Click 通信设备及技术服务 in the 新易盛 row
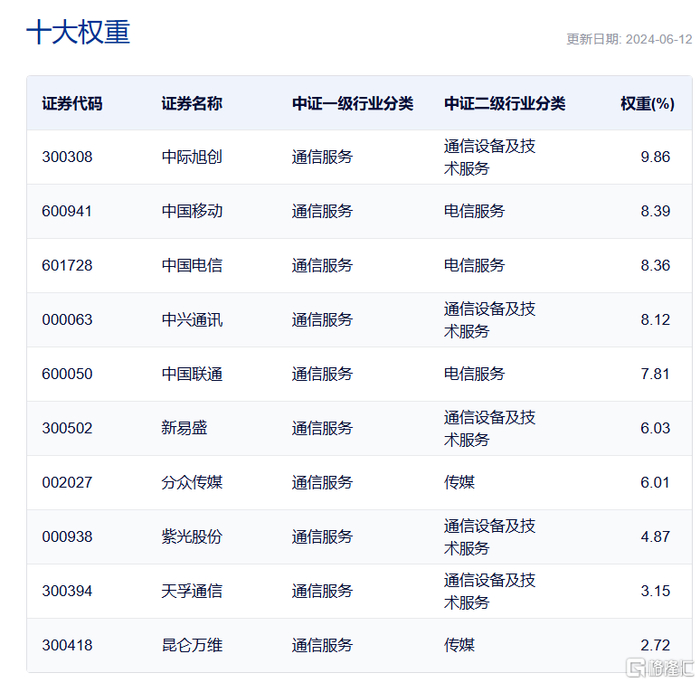 coord(490,428)
